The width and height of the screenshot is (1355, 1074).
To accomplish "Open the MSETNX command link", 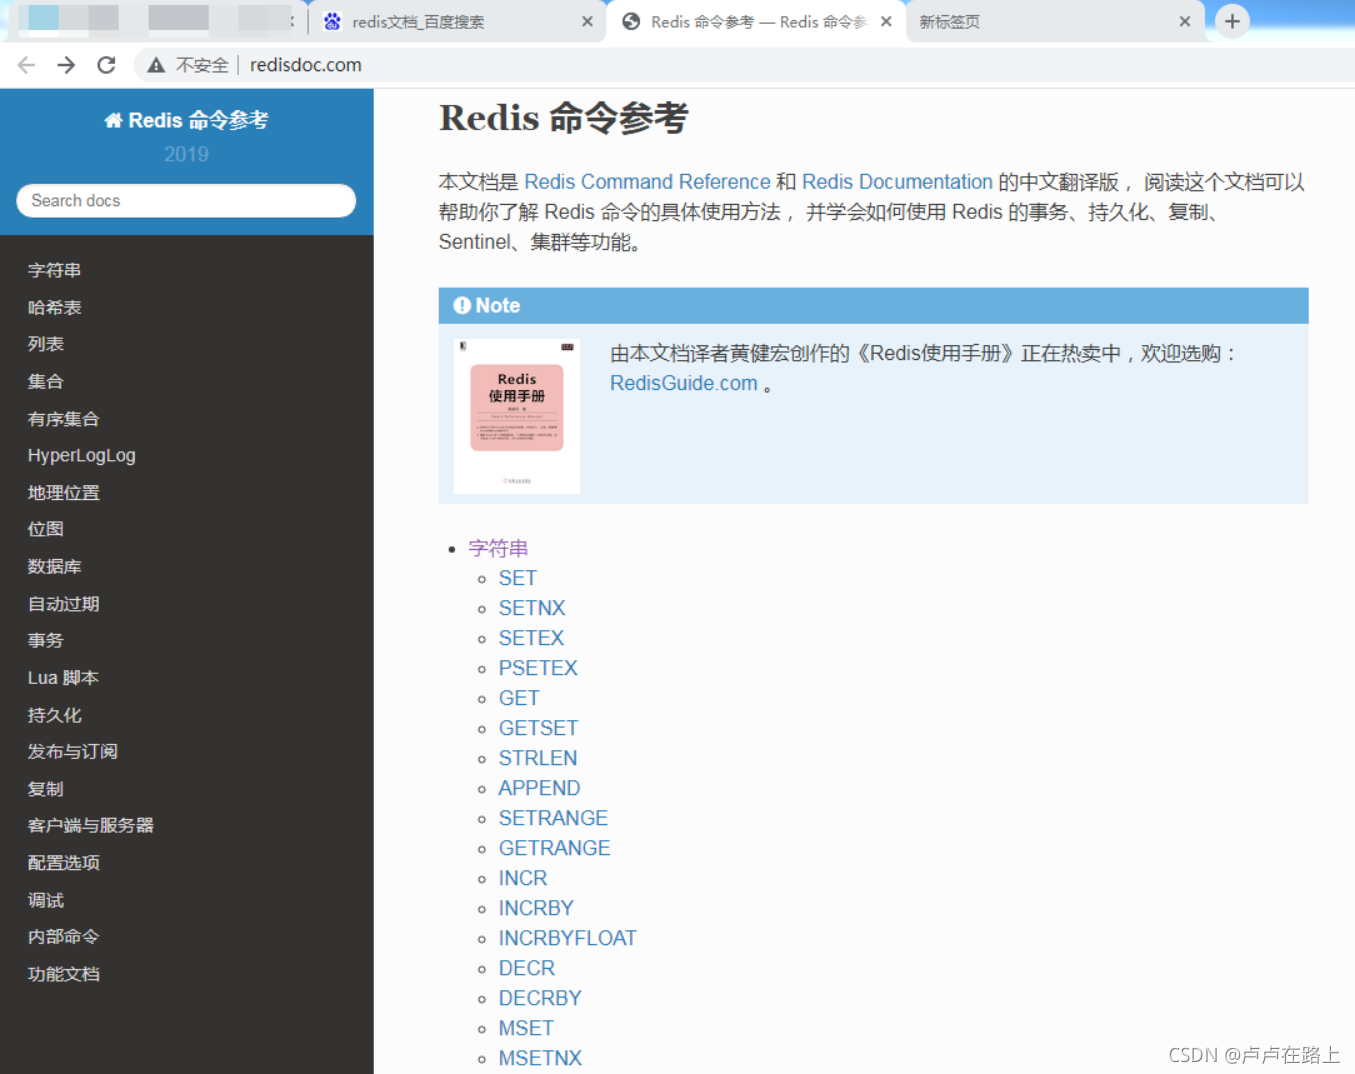I will click(540, 1058).
